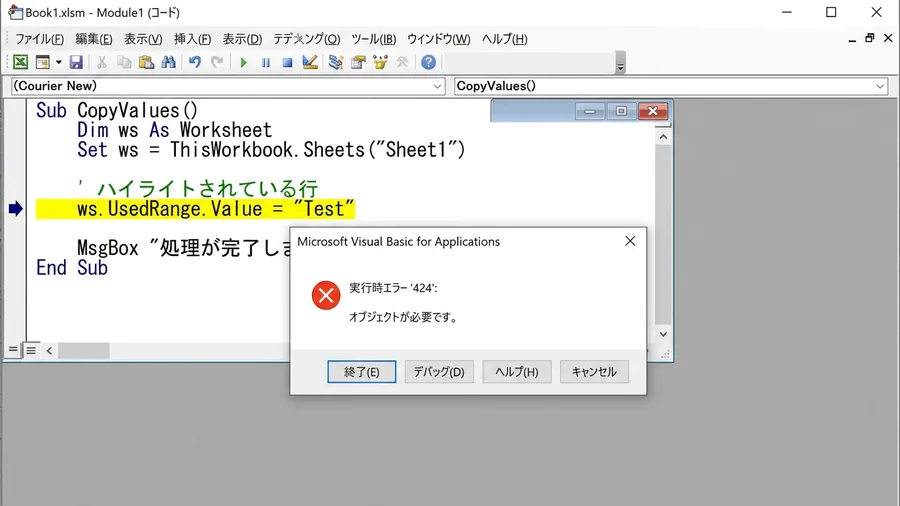The width and height of the screenshot is (900, 506).
Task: Click the キャンセル button in error dialog
Action: pyautogui.click(x=594, y=372)
